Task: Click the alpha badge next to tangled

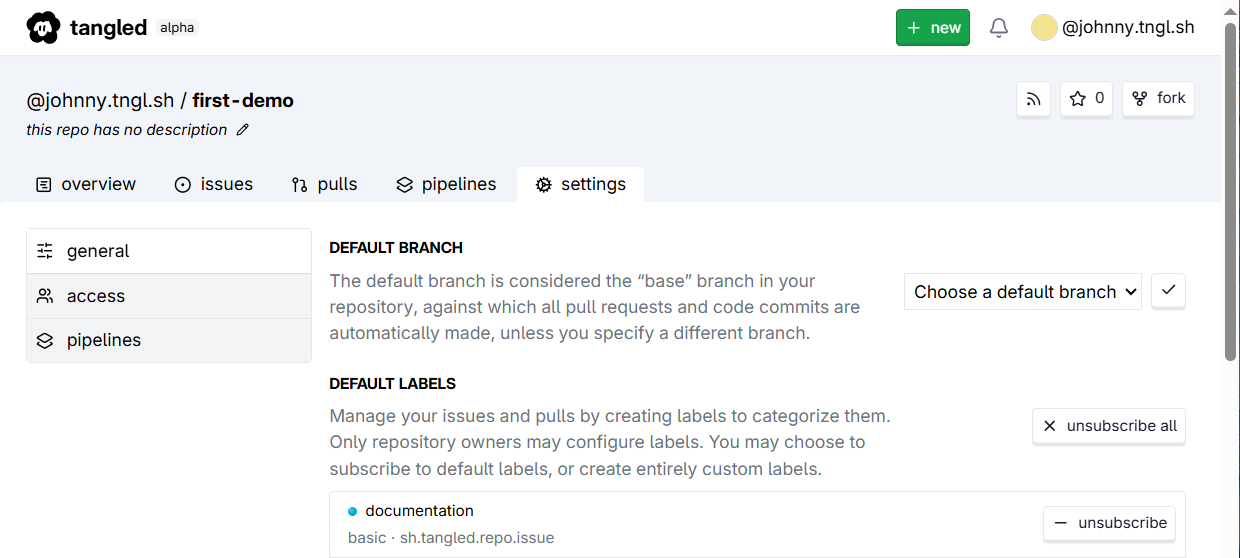Action: [x=177, y=28]
